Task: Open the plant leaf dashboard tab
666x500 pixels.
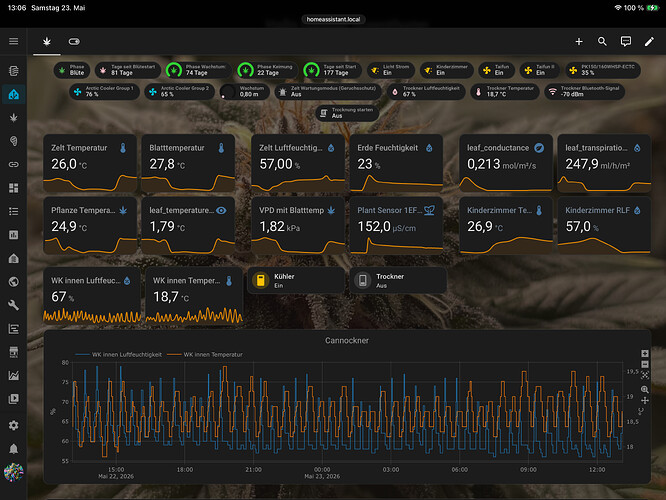Action: pyautogui.click(x=47, y=41)
